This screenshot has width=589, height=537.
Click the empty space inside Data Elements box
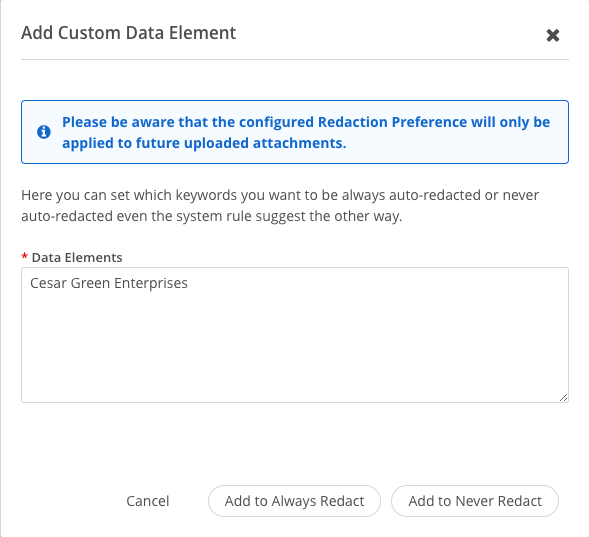tap(295, 349)
